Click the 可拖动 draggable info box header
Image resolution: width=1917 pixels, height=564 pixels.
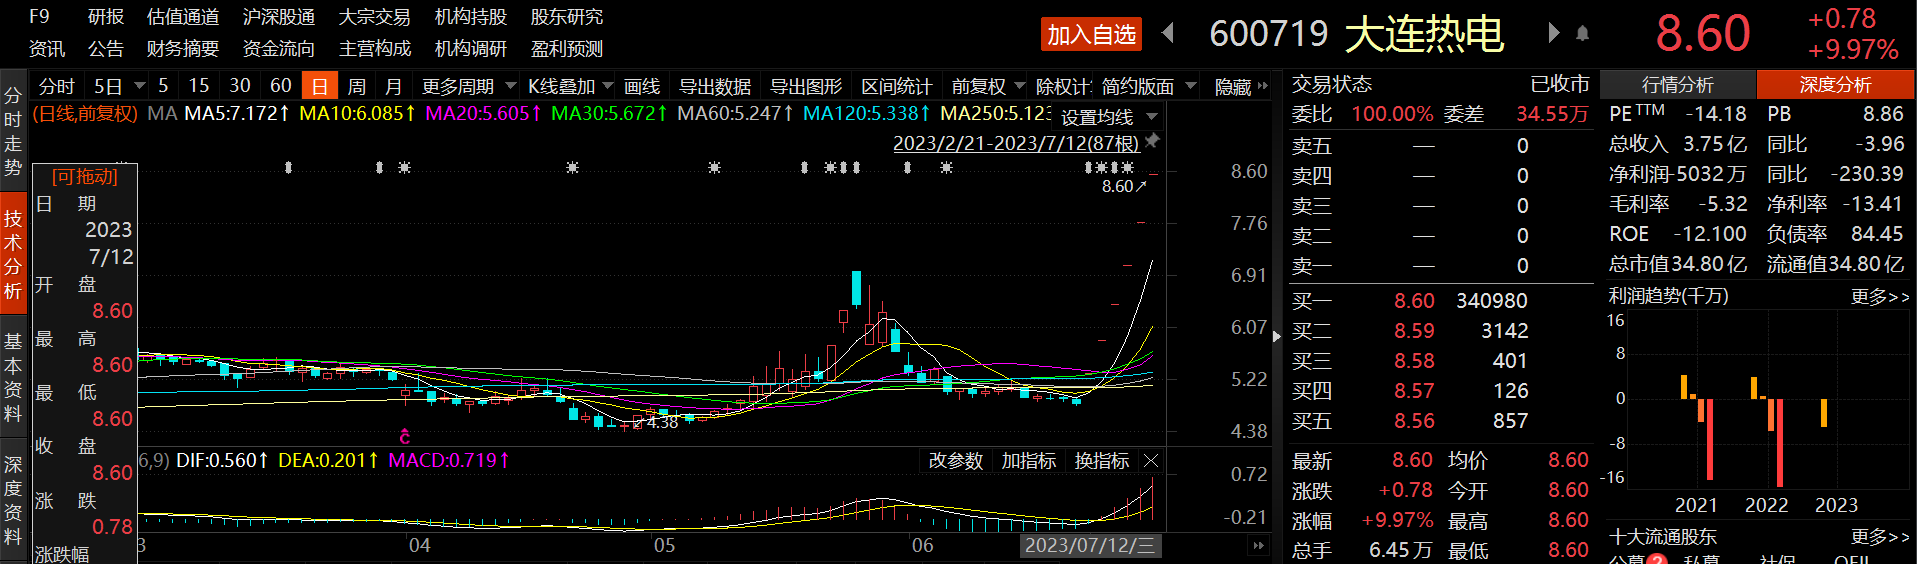pos(85,177)
